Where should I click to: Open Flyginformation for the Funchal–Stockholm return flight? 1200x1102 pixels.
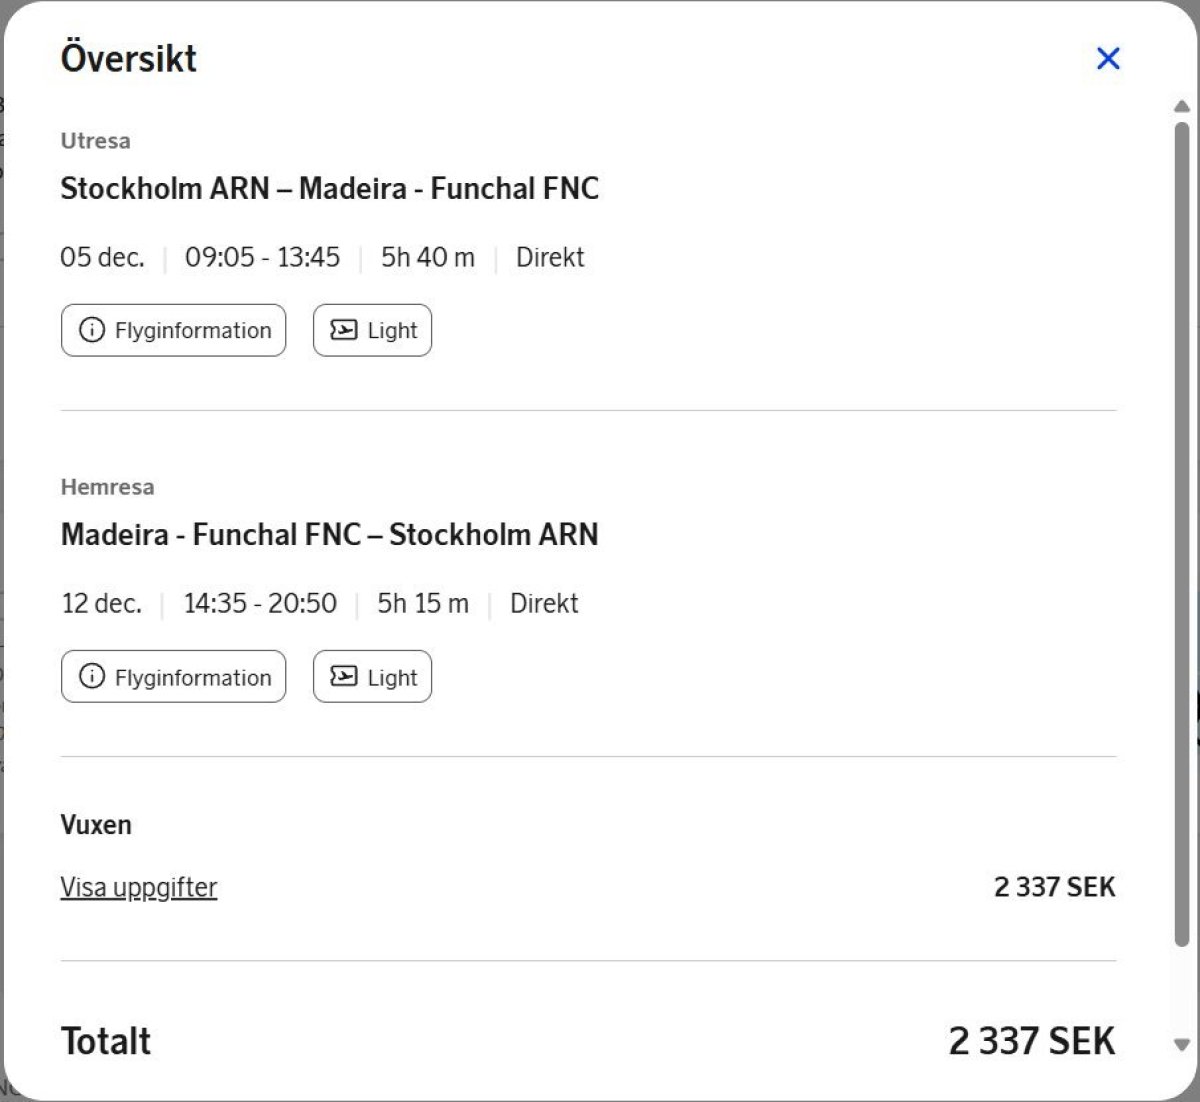[x=173, y=677]
